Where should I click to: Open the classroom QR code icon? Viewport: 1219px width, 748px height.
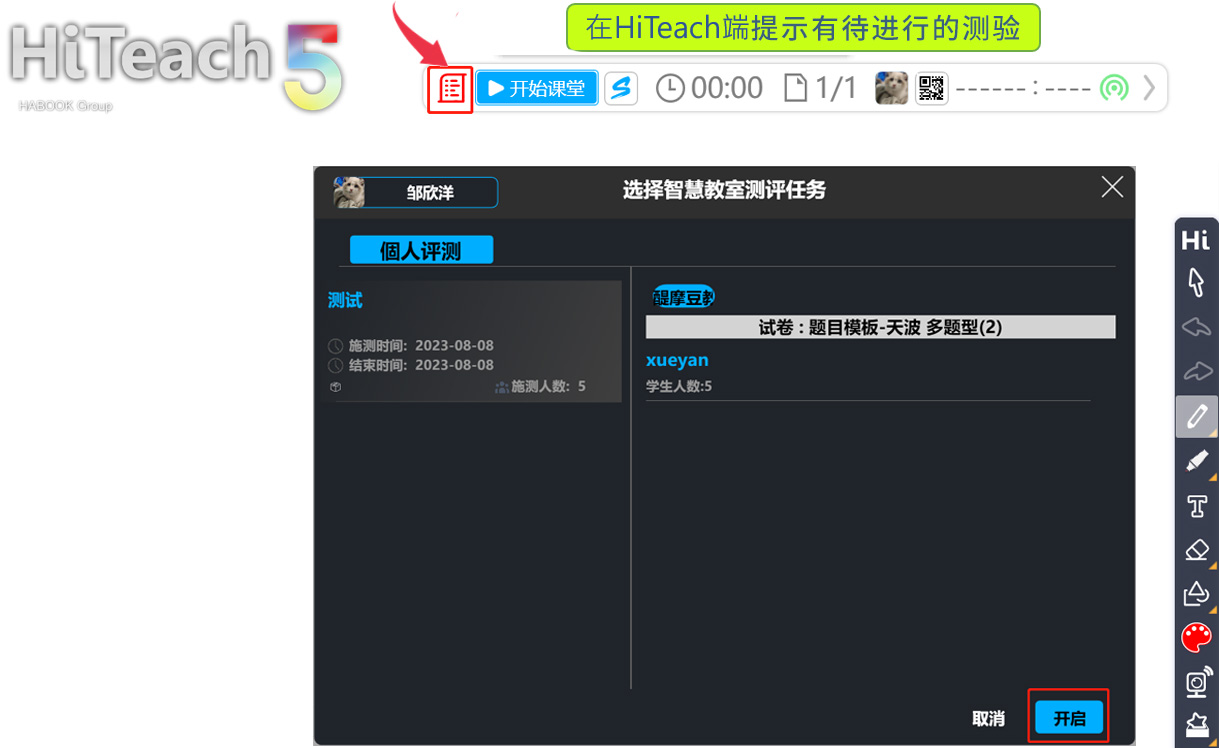931,88
